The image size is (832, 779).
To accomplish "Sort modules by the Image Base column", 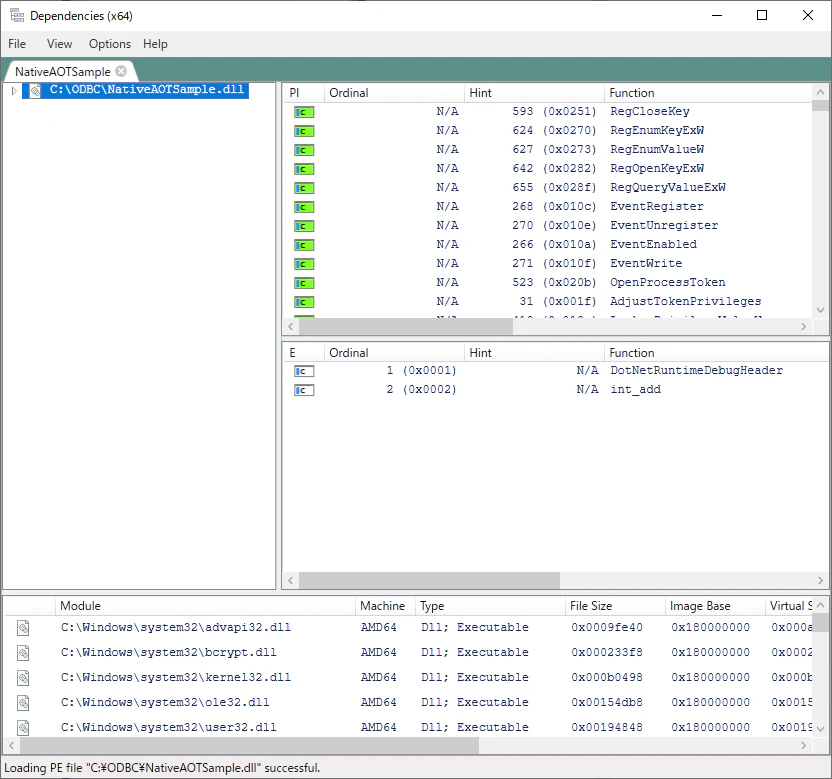I will click(714, 606).
